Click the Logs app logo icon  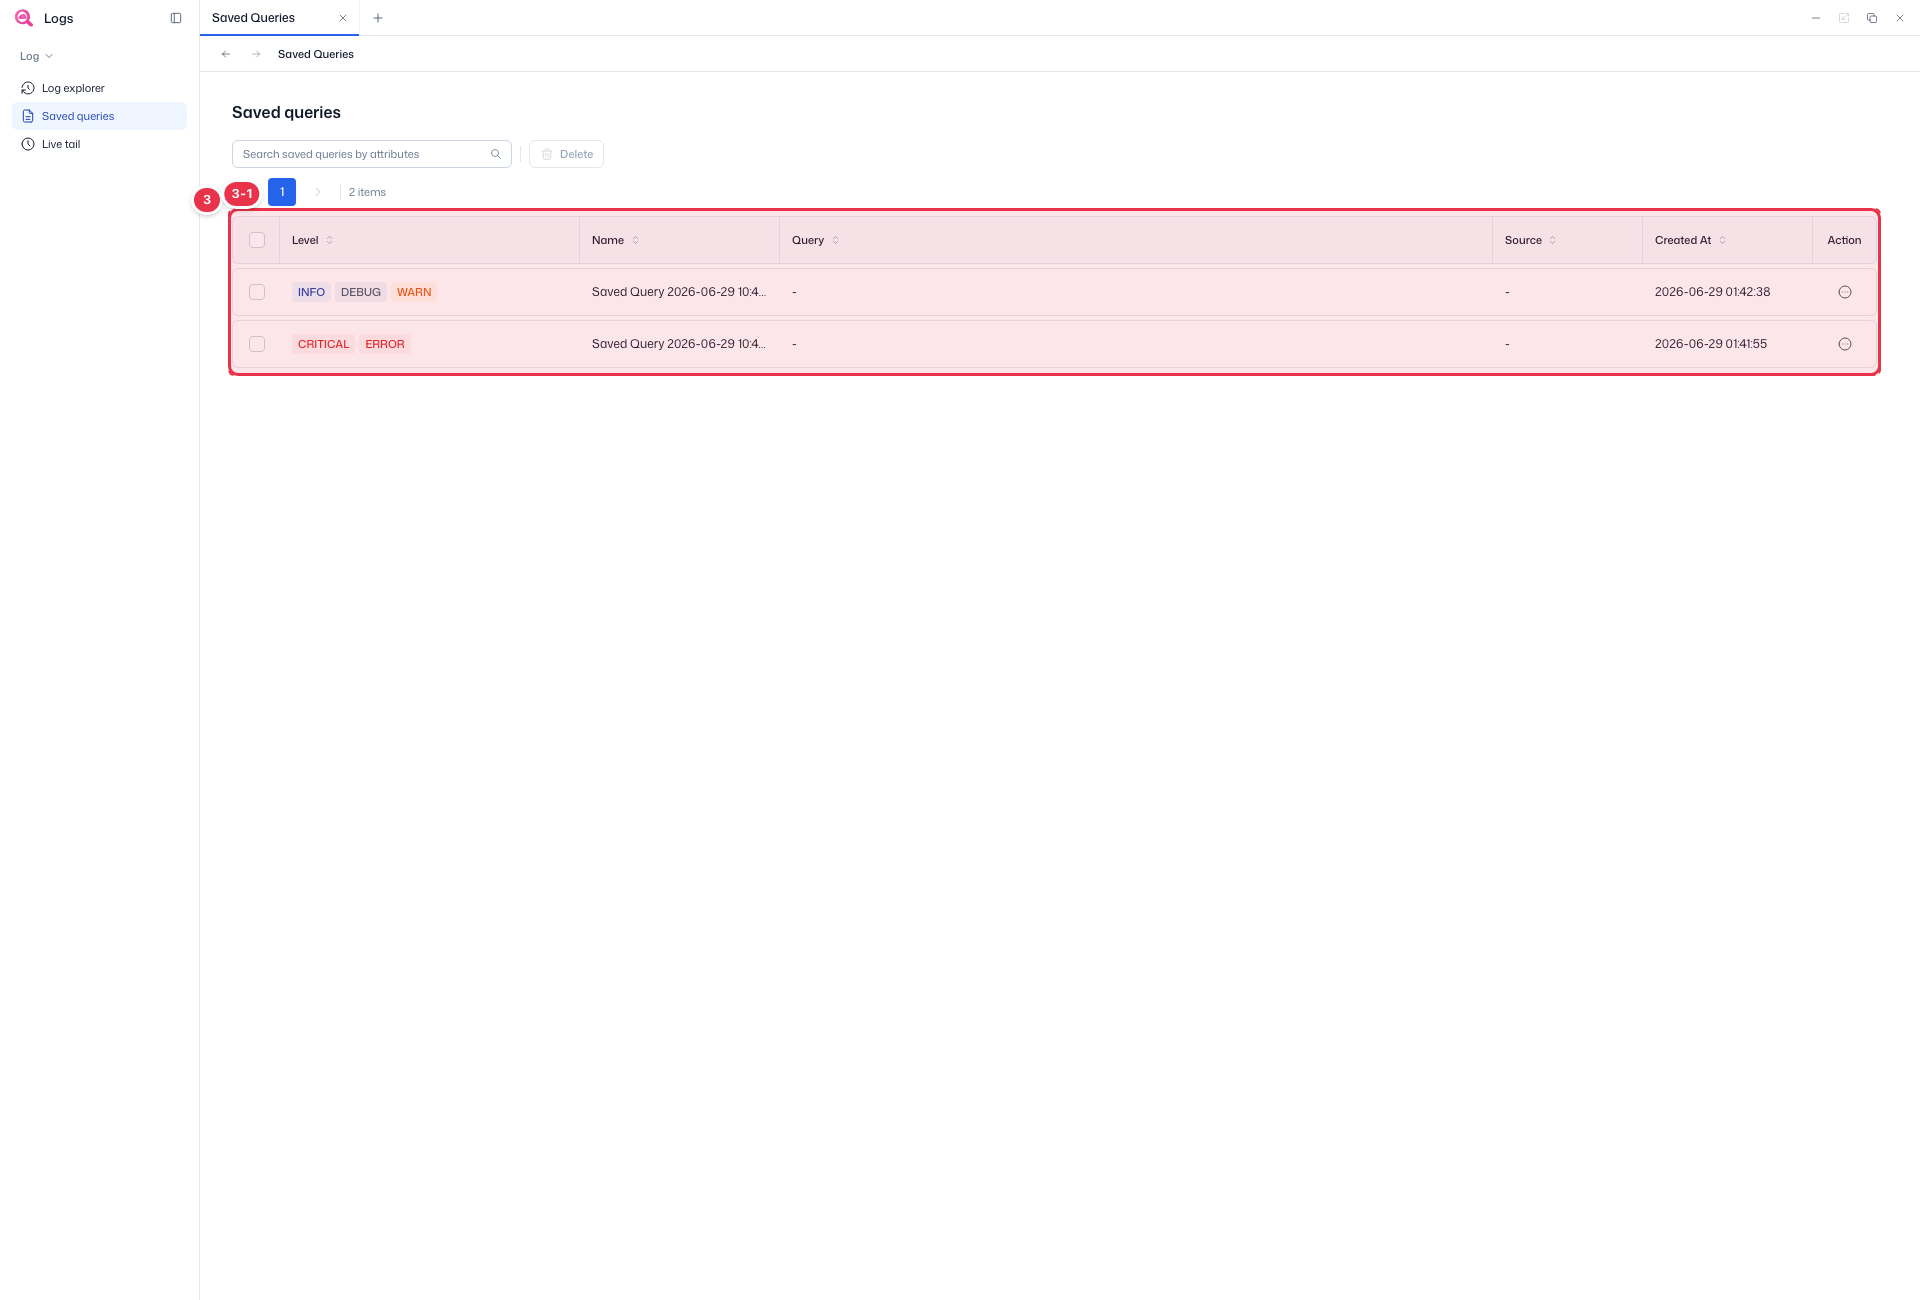[24, 18]
